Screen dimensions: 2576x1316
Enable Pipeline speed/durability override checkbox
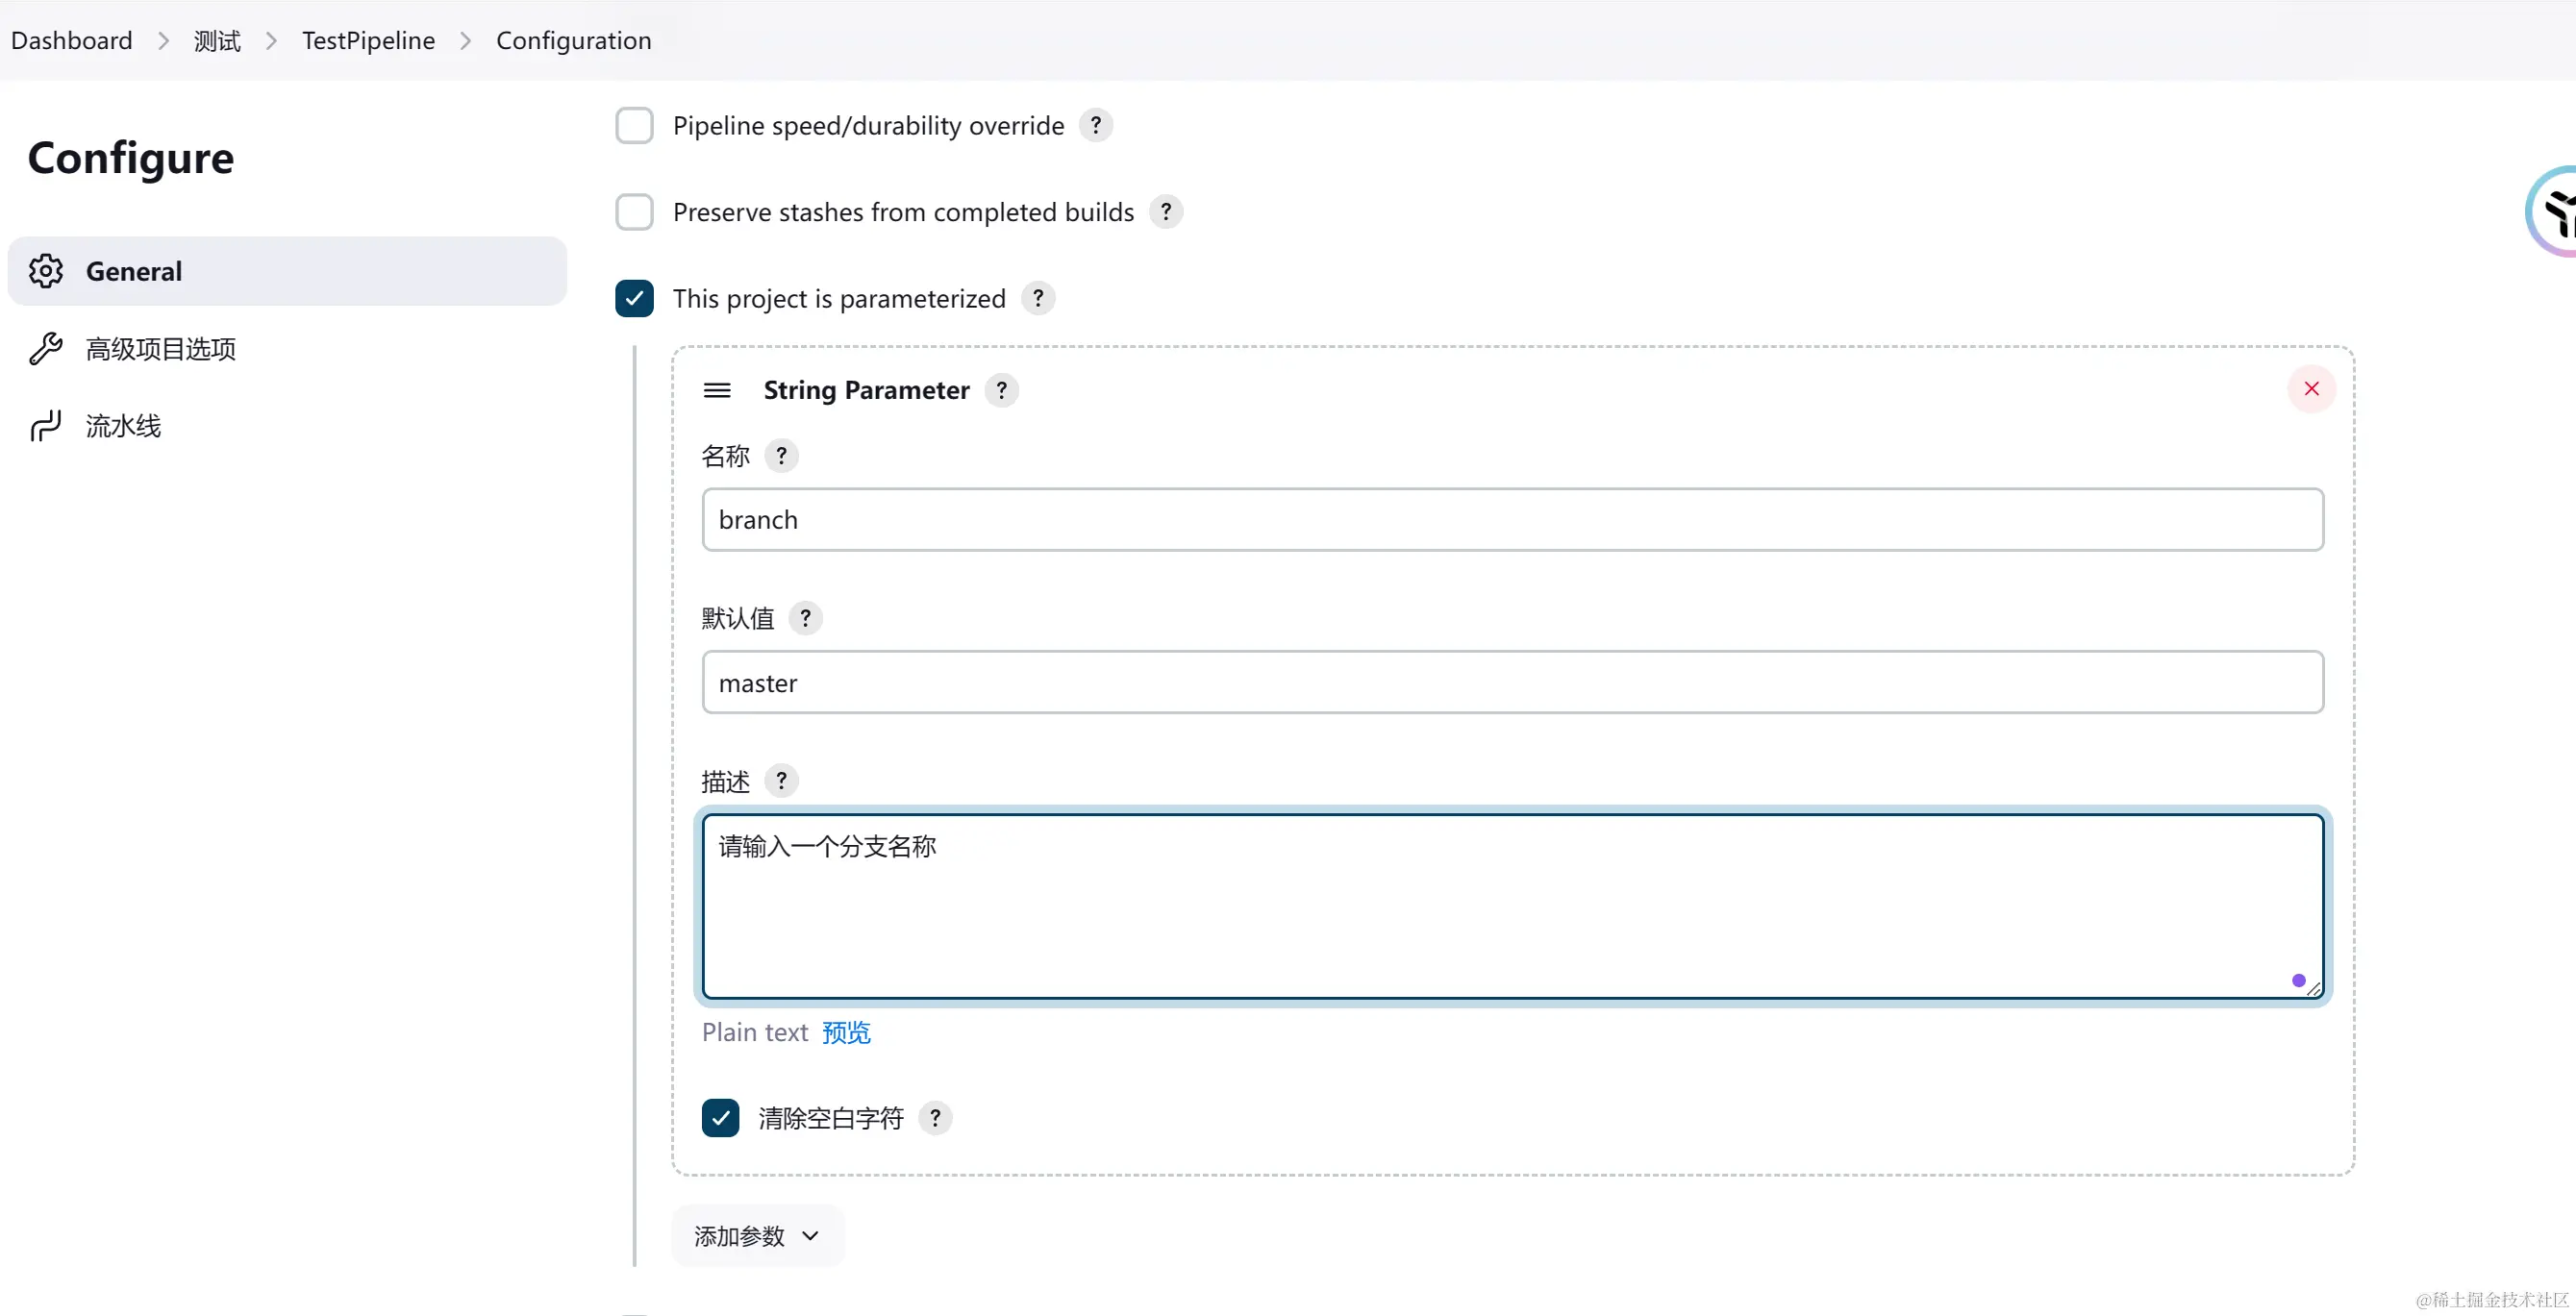click(x=634, y=126)
